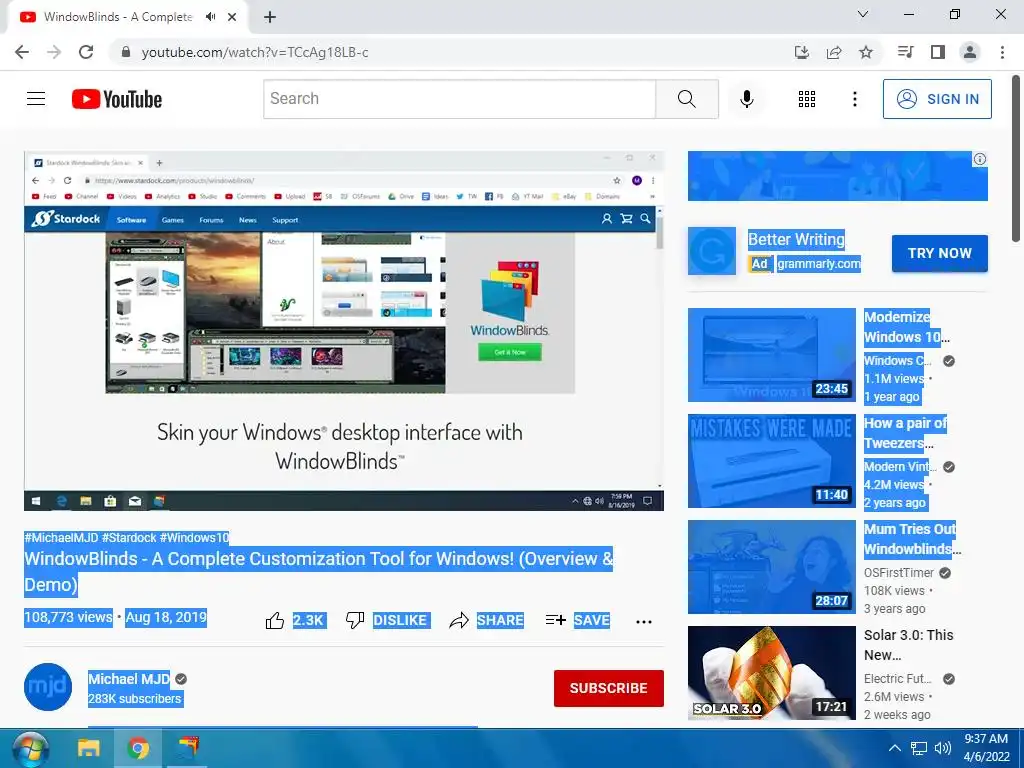The height and width of the screenshot is (768, 1024).
Task: Click the DISLIKE thumbs down icon
Action: (355, 620)
